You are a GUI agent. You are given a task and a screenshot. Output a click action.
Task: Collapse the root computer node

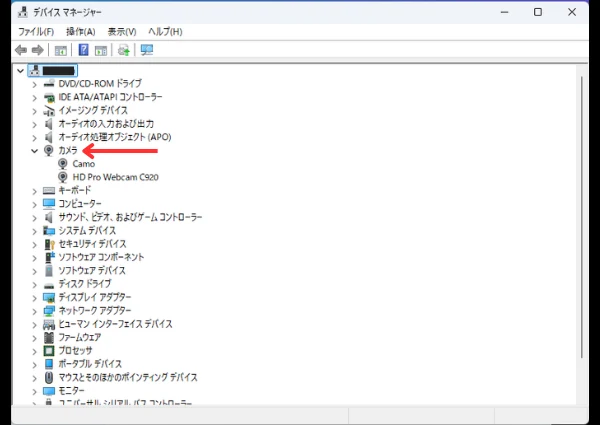(x=20, y=71)
